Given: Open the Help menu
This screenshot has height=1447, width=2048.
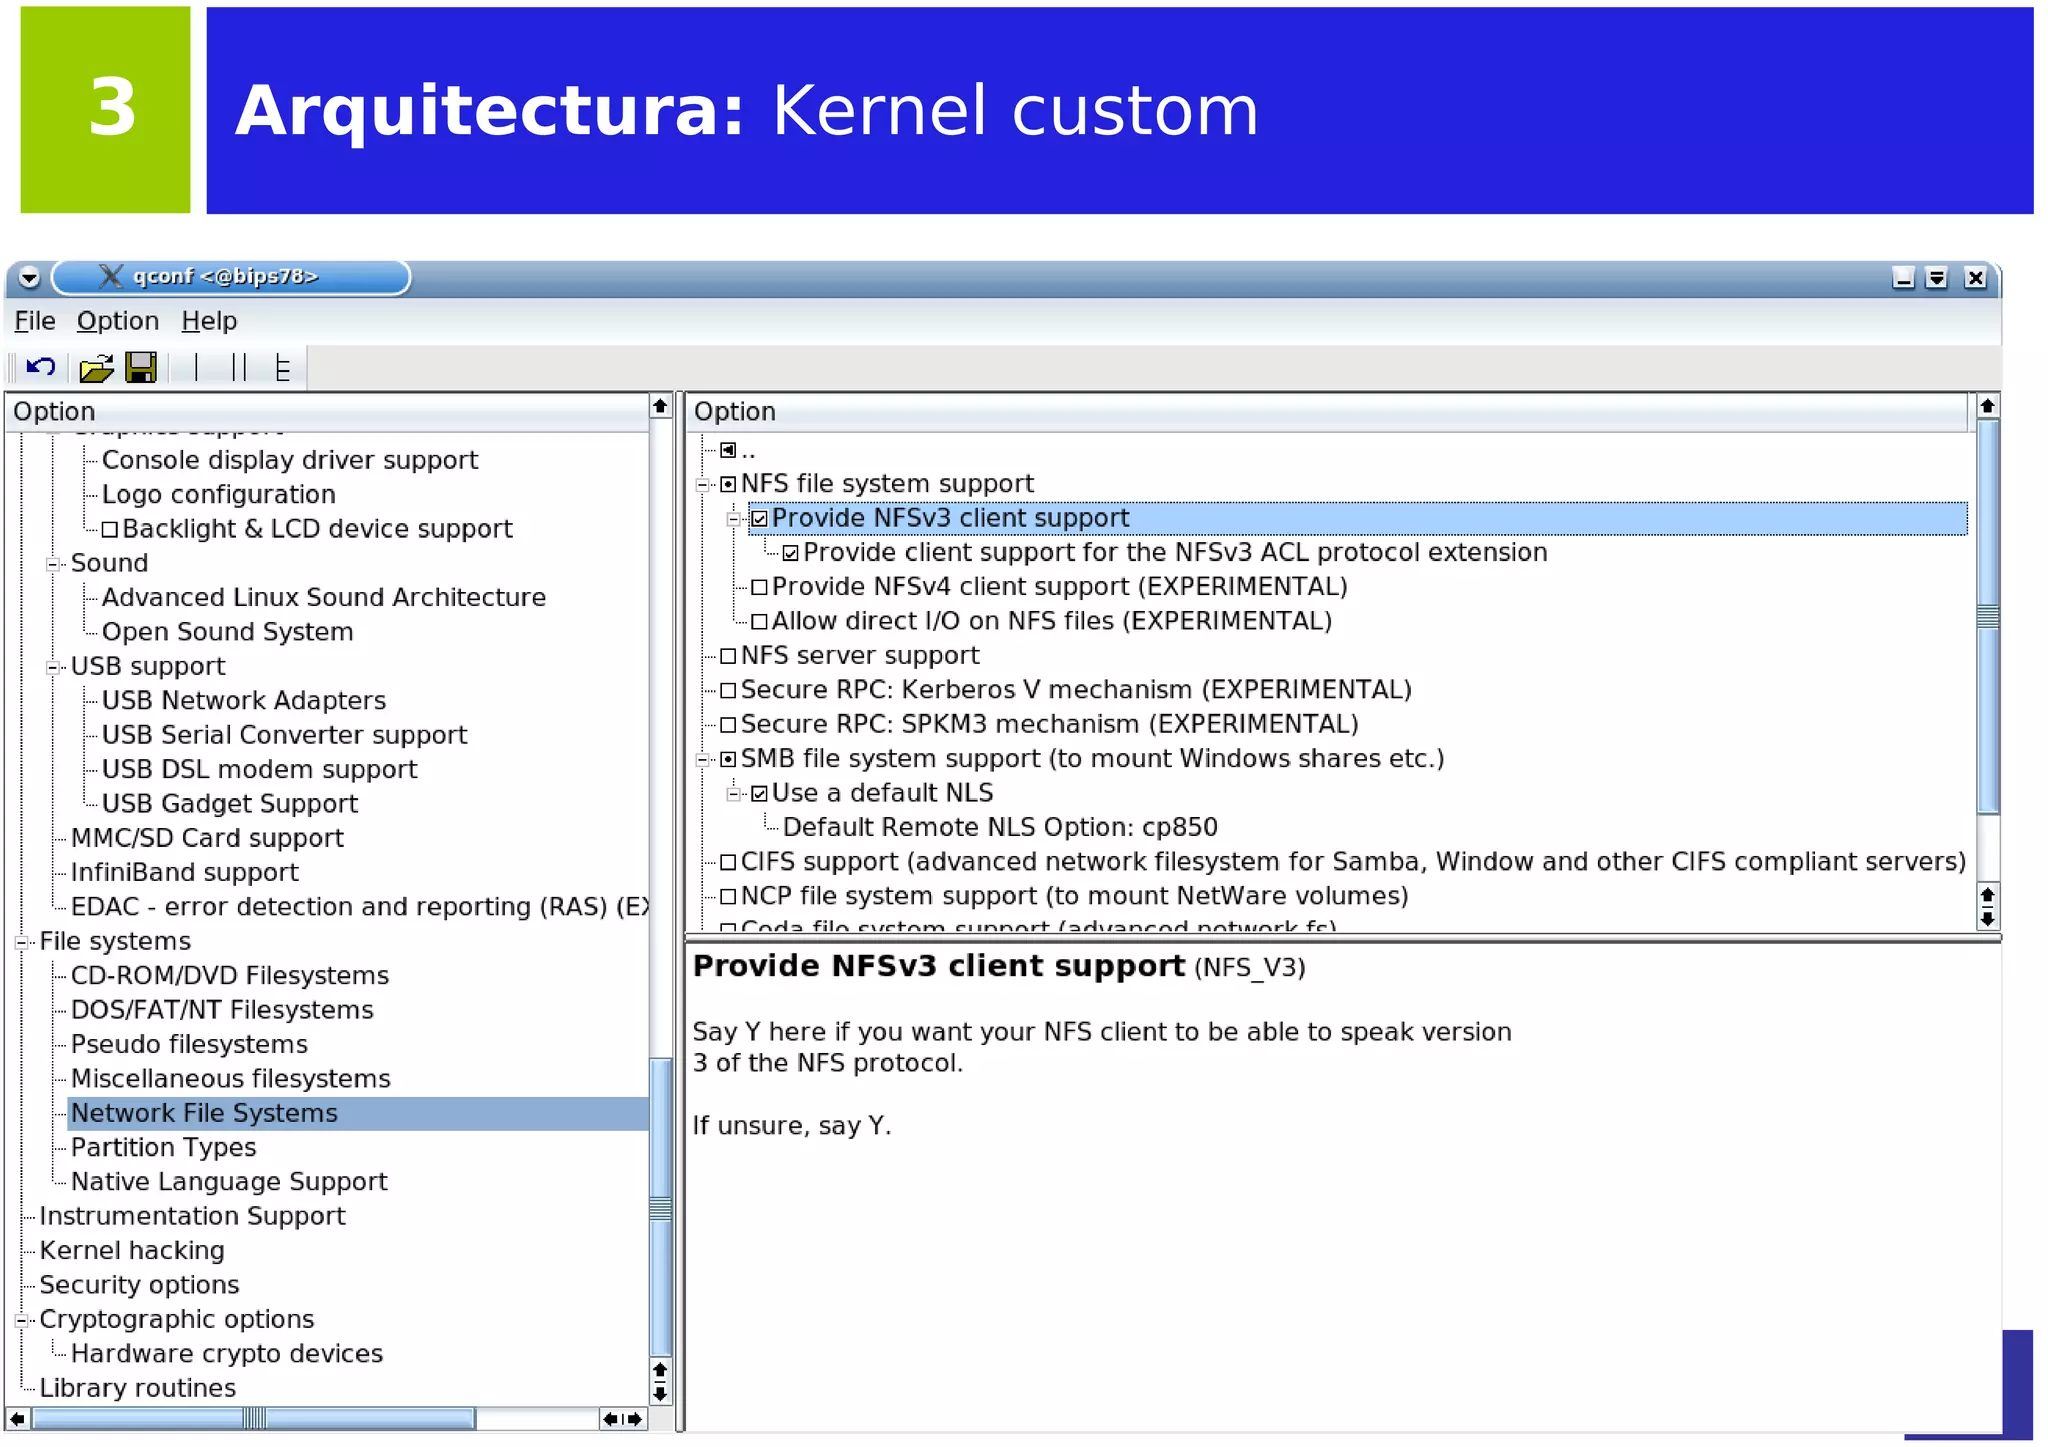Looking at the screenshot, I should tap(209, 321).
